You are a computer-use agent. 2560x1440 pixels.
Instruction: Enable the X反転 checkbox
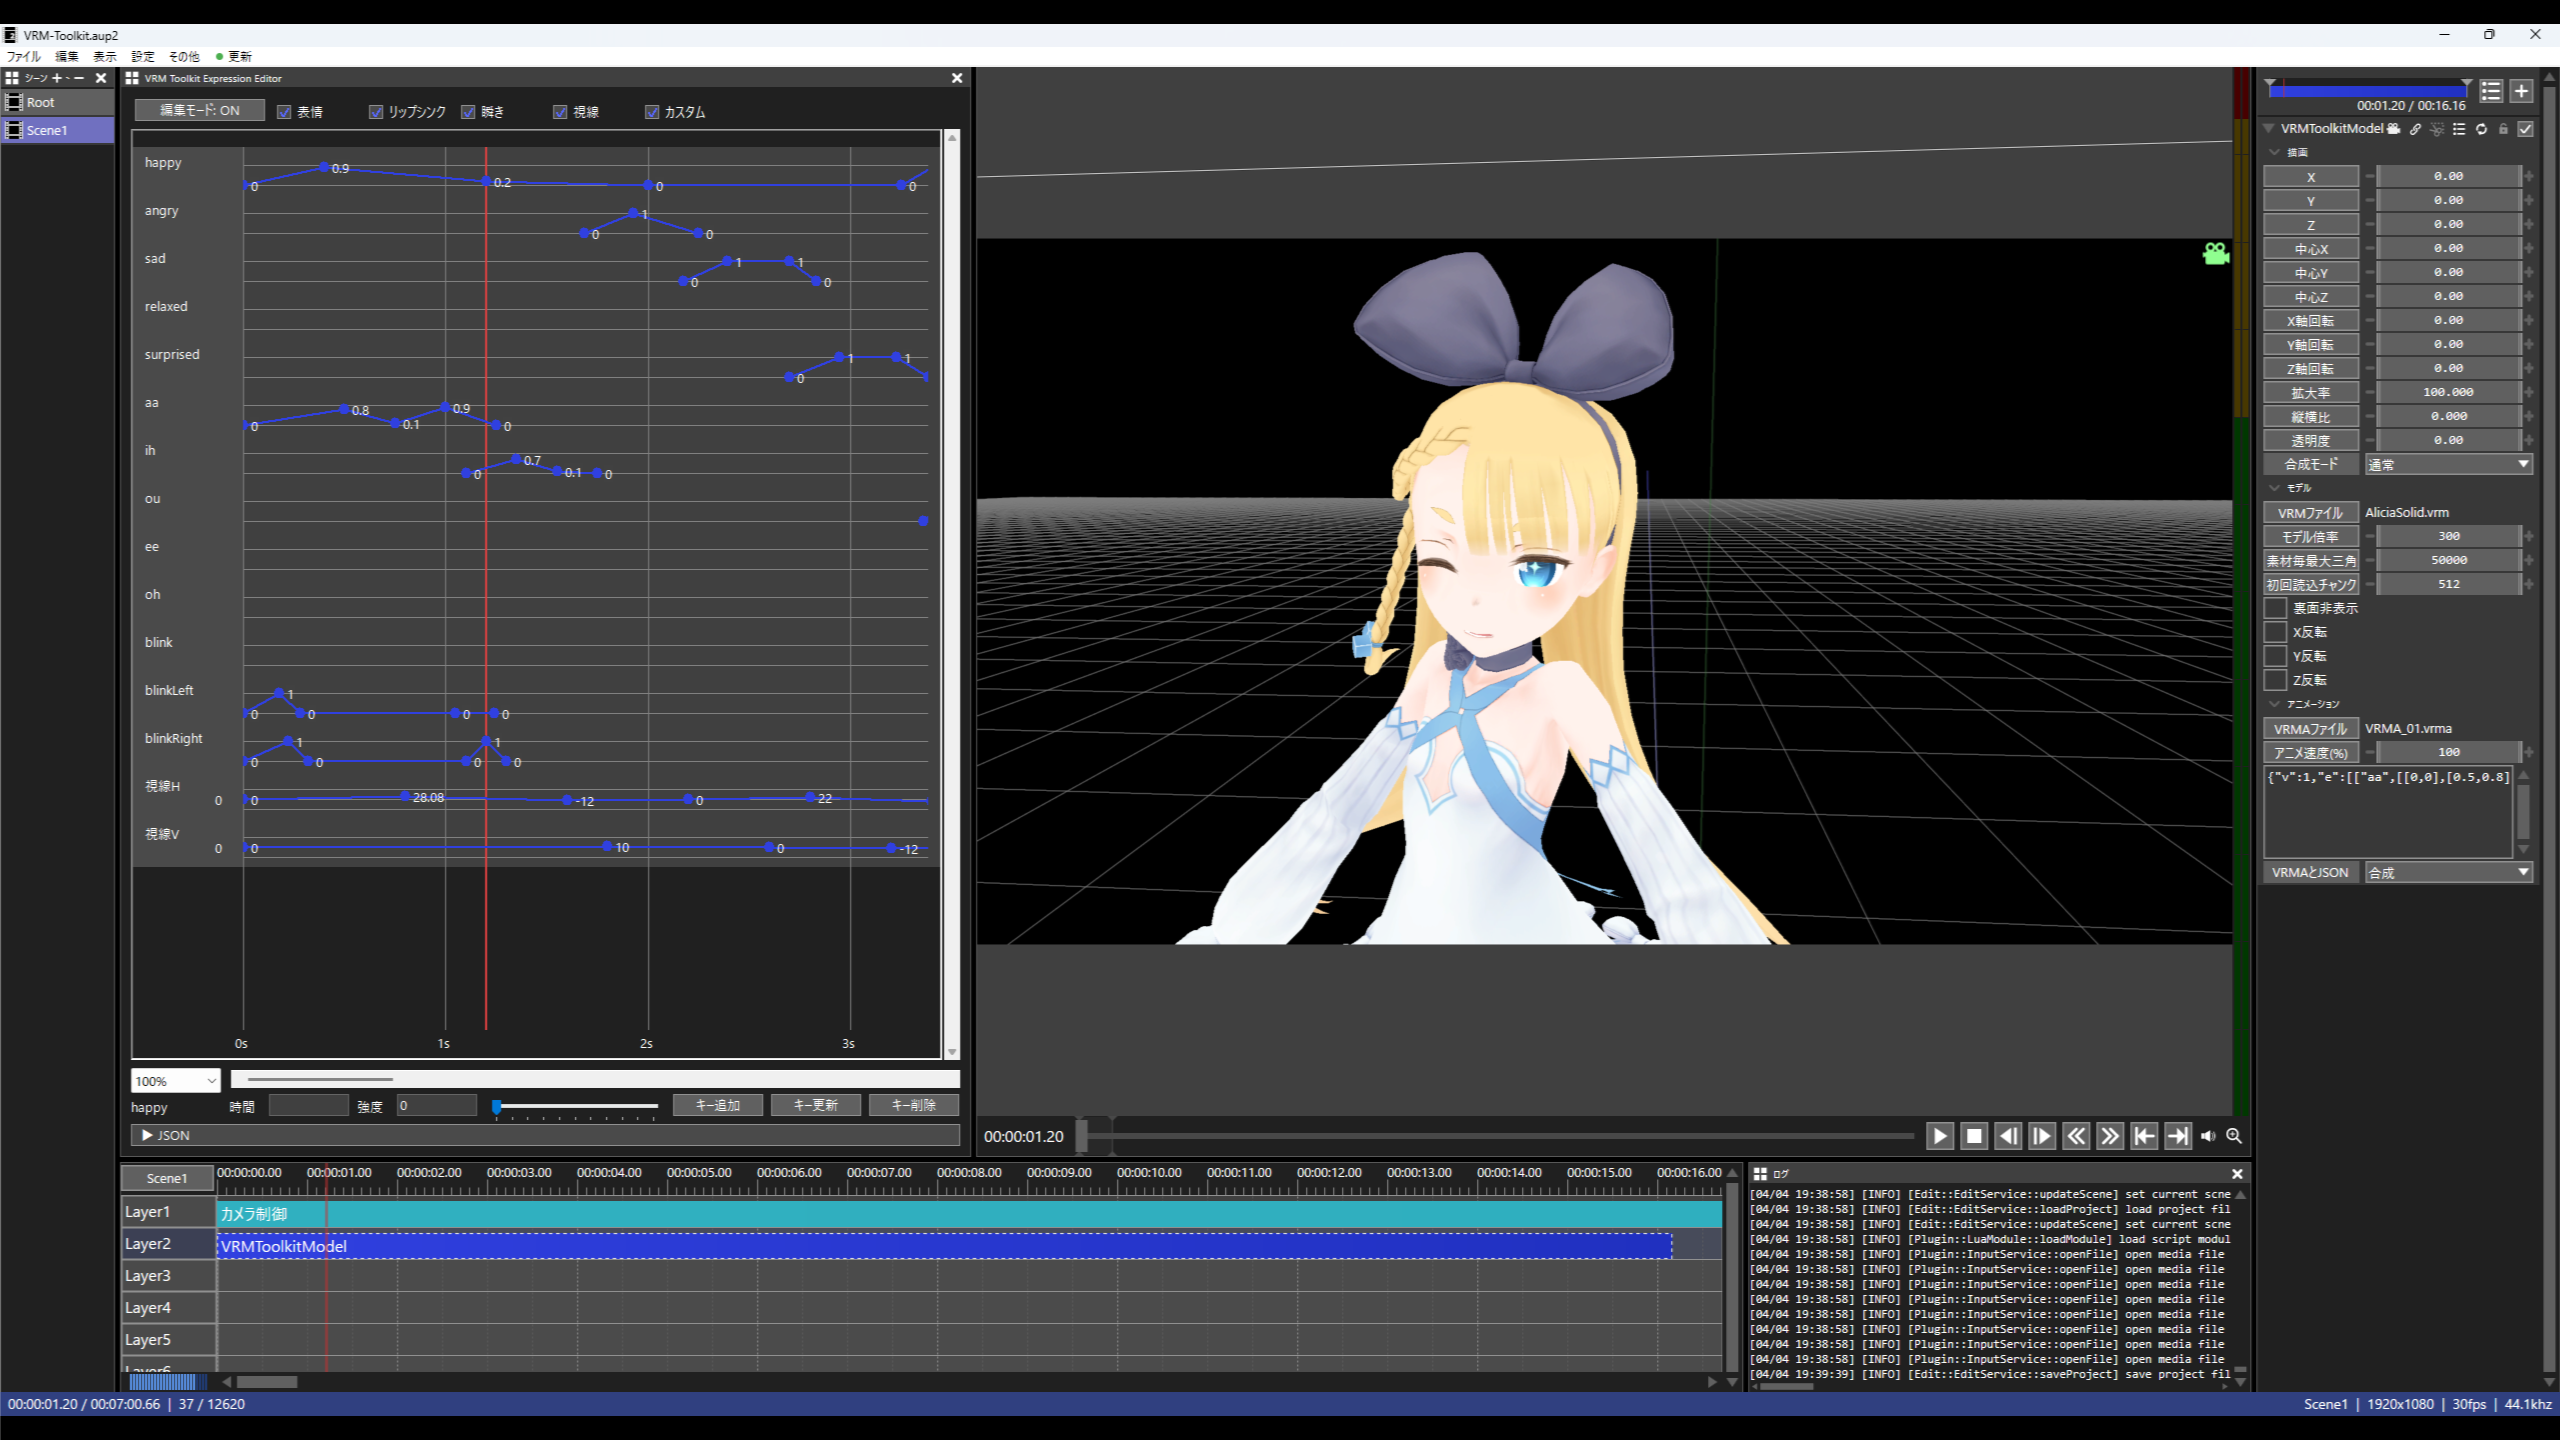click(2276, 632)
